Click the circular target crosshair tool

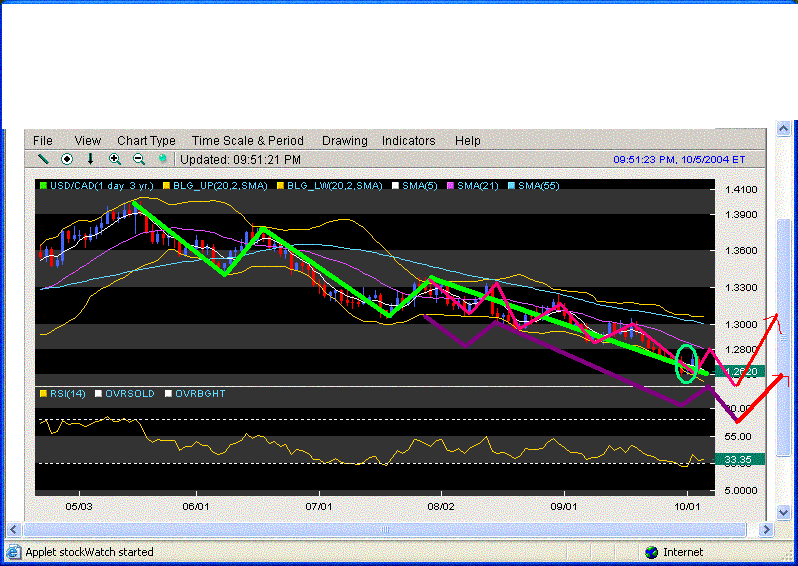pos(67,159)
